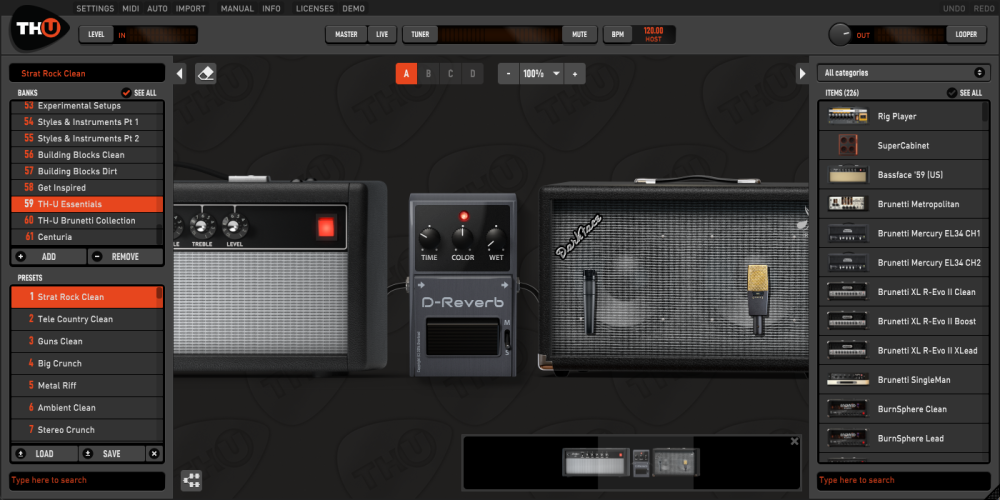This screenshot has height=500, width=1000.
Task: Switch to scene B
Action: (x=428, y=74)
